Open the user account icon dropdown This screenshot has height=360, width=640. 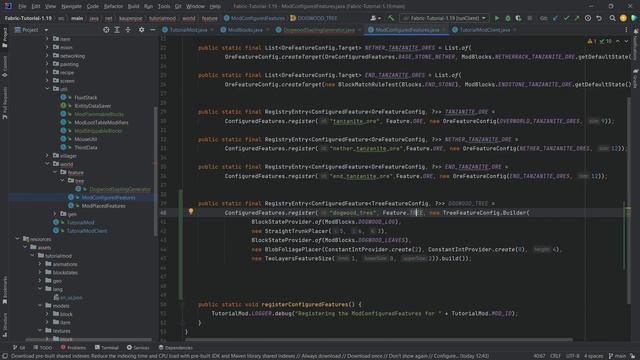tap(375, 18)
